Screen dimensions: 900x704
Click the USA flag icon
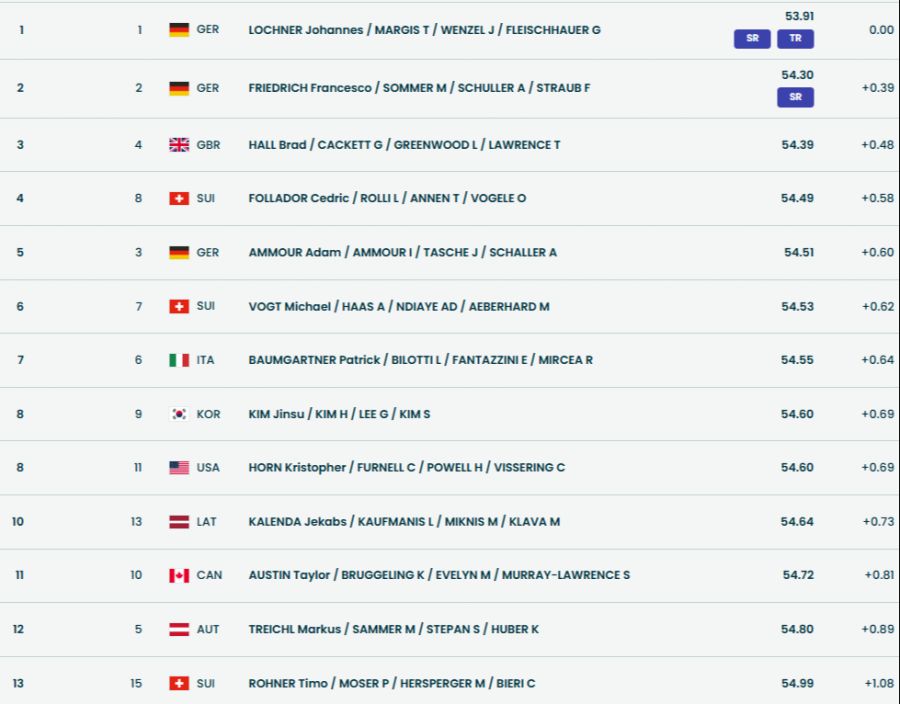(179, 468)
